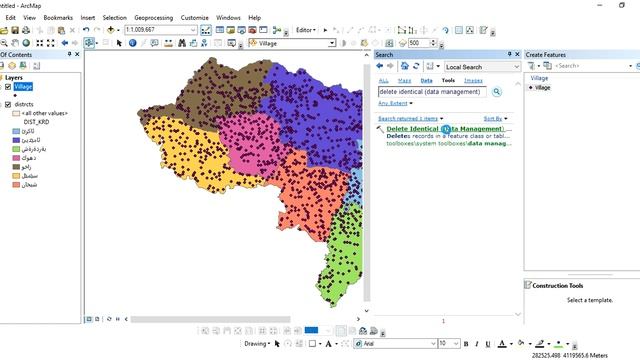This screenshot has width=640, height=360.
Task: Select the Identify tool
Action: [133, 43]
